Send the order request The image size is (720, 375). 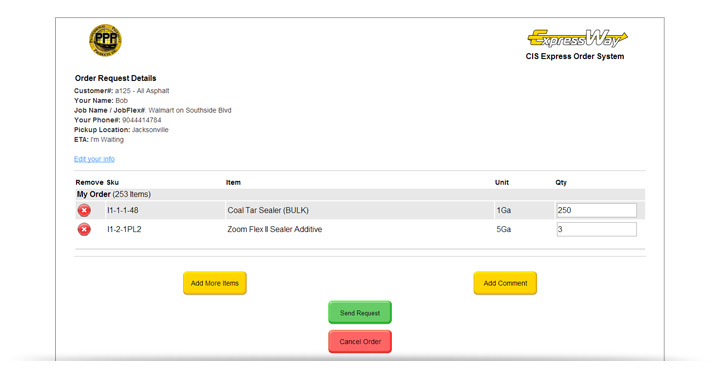click(x=360, y=313)
